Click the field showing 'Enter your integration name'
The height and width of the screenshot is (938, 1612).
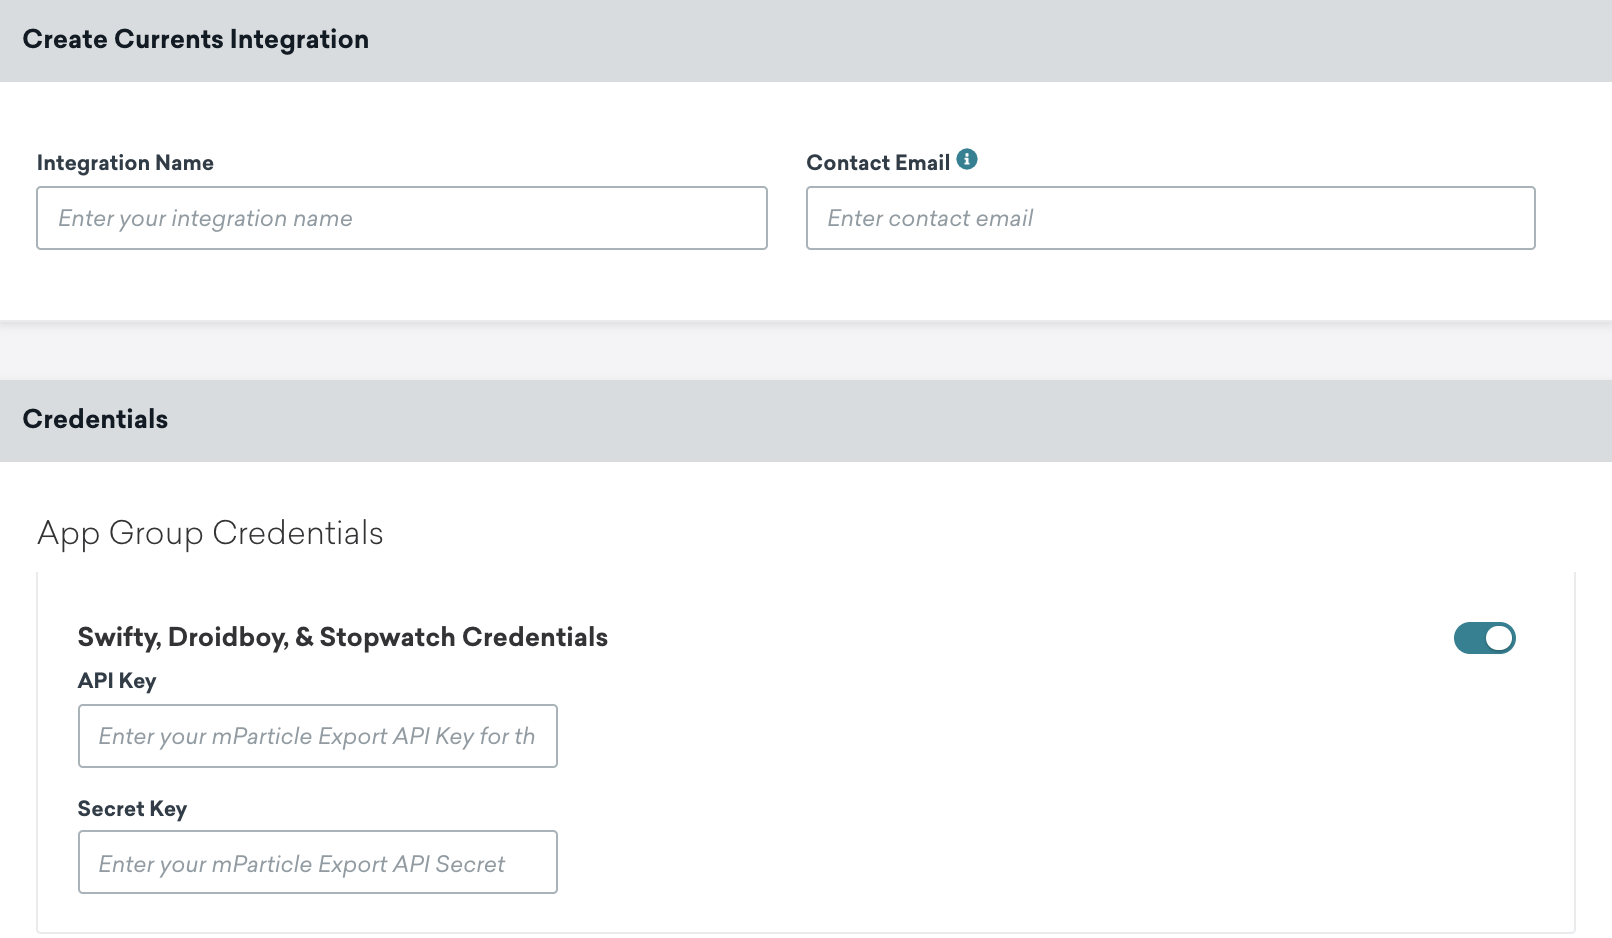(400, 218)
